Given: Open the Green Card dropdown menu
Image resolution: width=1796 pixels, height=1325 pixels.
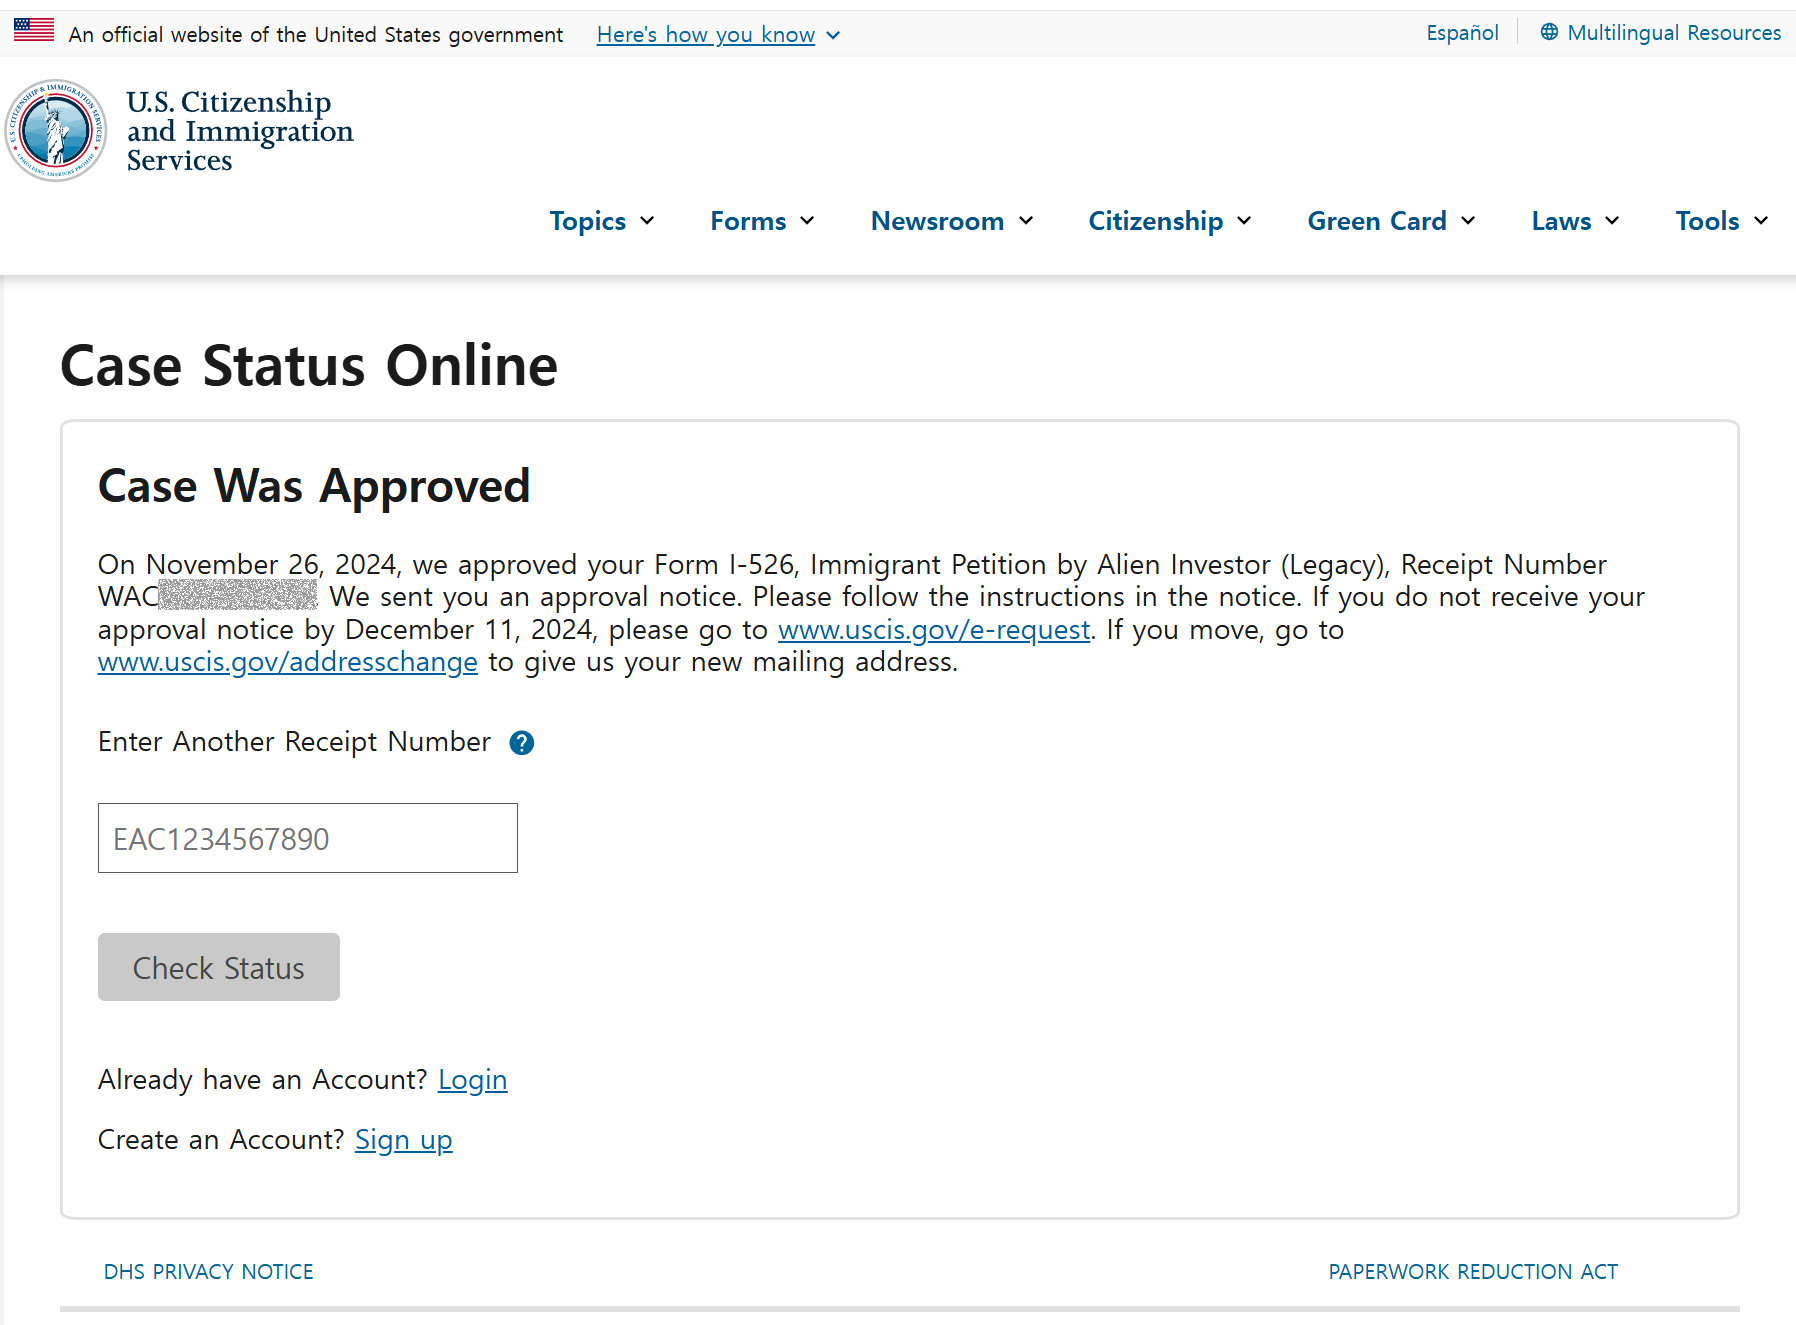Looking at the screenshot, I should pyautogui.click(x=1391, y=221).
